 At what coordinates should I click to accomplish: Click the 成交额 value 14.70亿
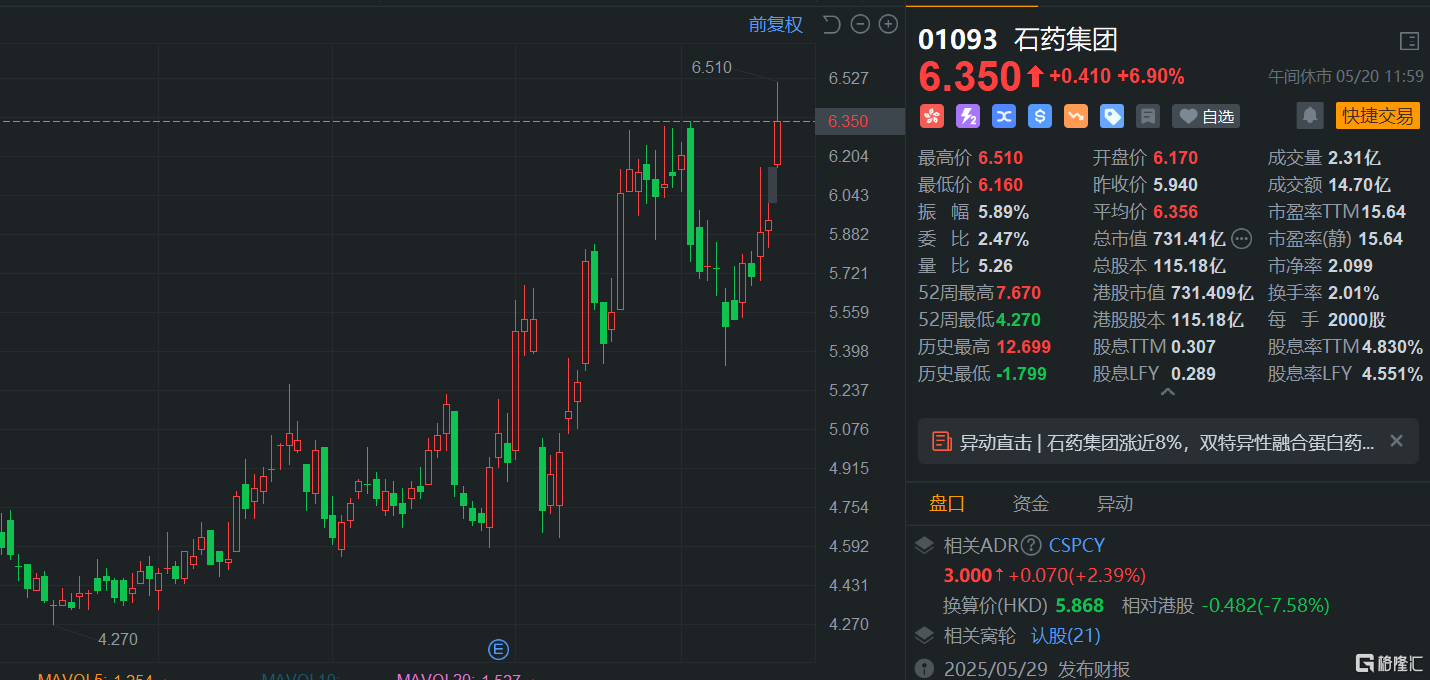1359,184
